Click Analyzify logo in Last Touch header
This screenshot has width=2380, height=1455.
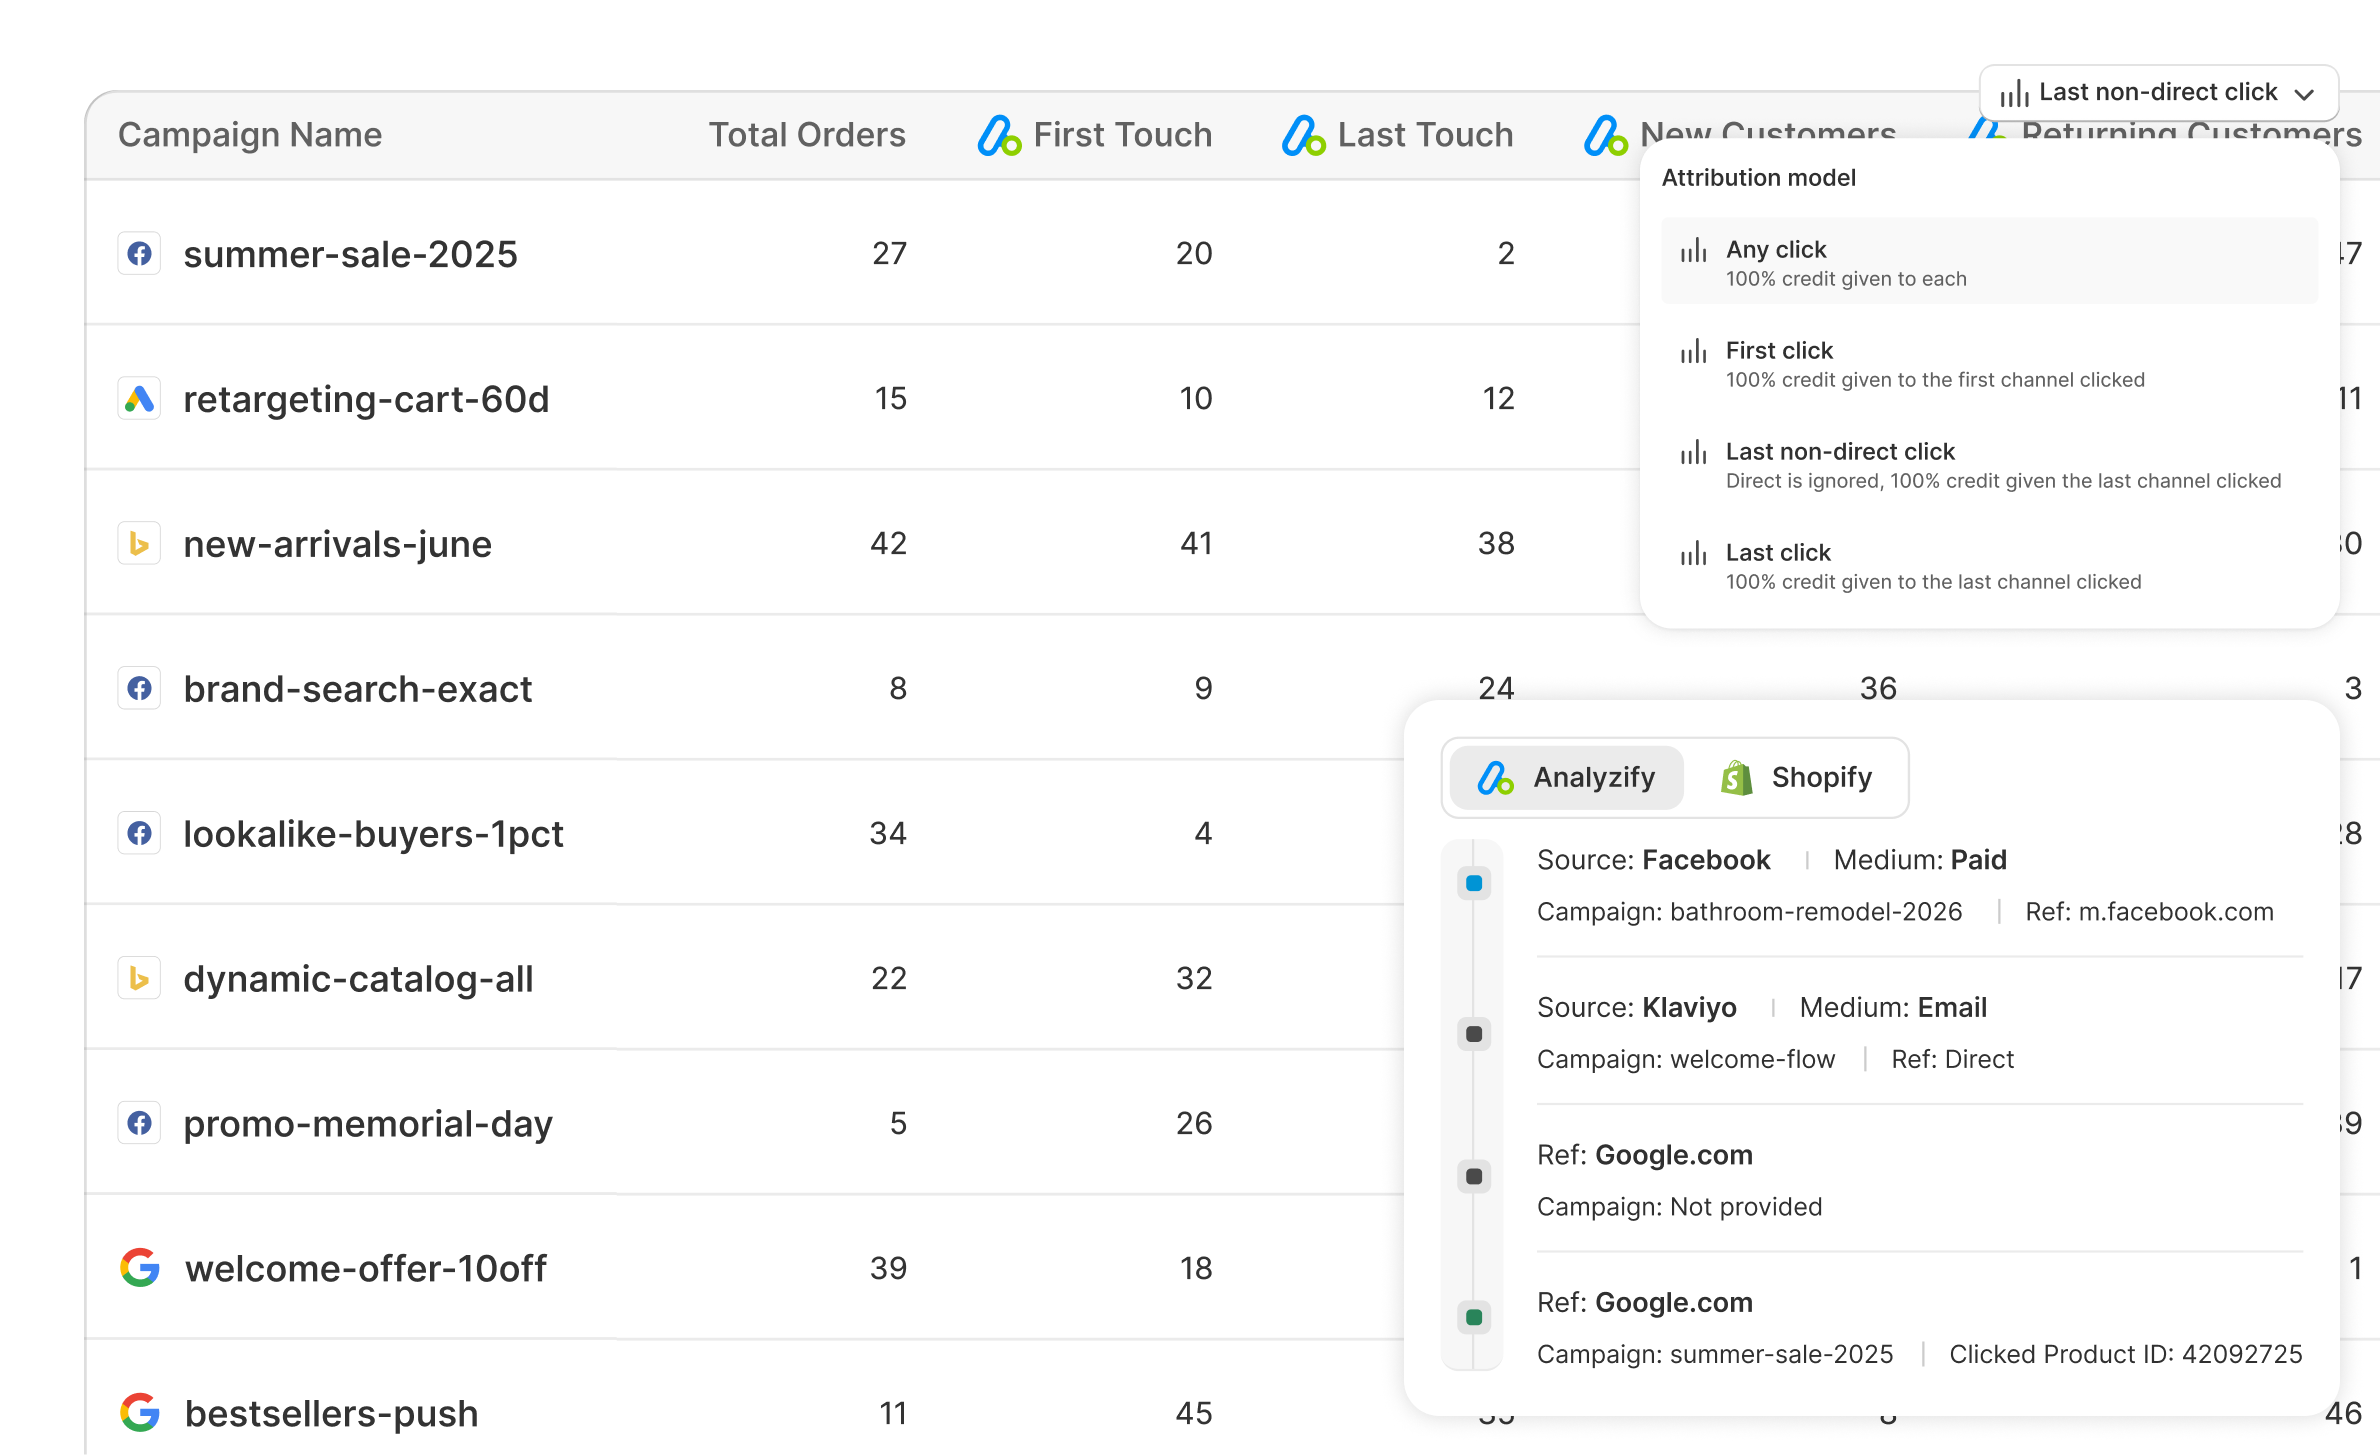click(1303, 136)
